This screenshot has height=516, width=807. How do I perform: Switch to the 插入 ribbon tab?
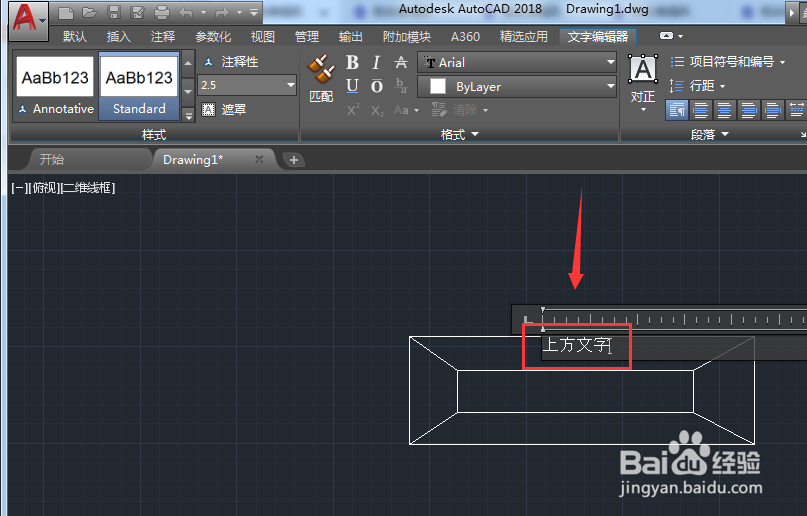pos(118,37)
